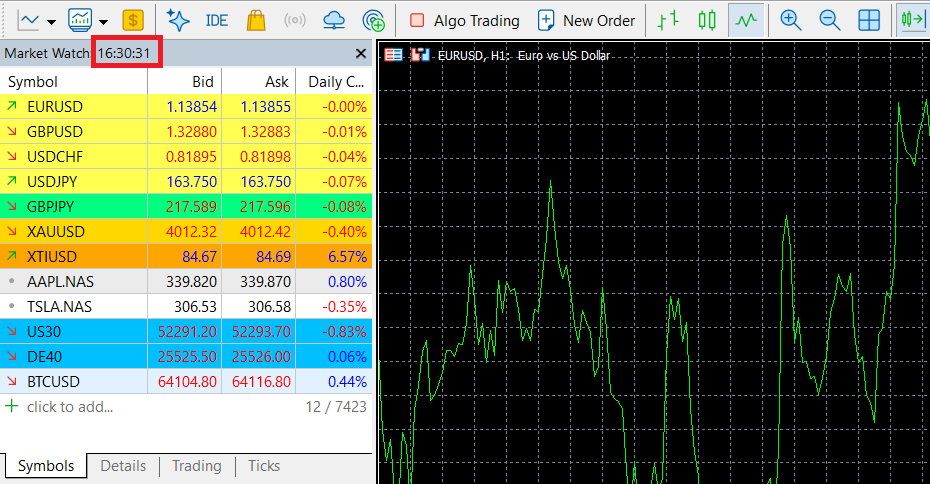Viewport: 930px width, 484px height.
Task: Expand dropdown arrow next to line chart icon
Action: coord(52,22)
